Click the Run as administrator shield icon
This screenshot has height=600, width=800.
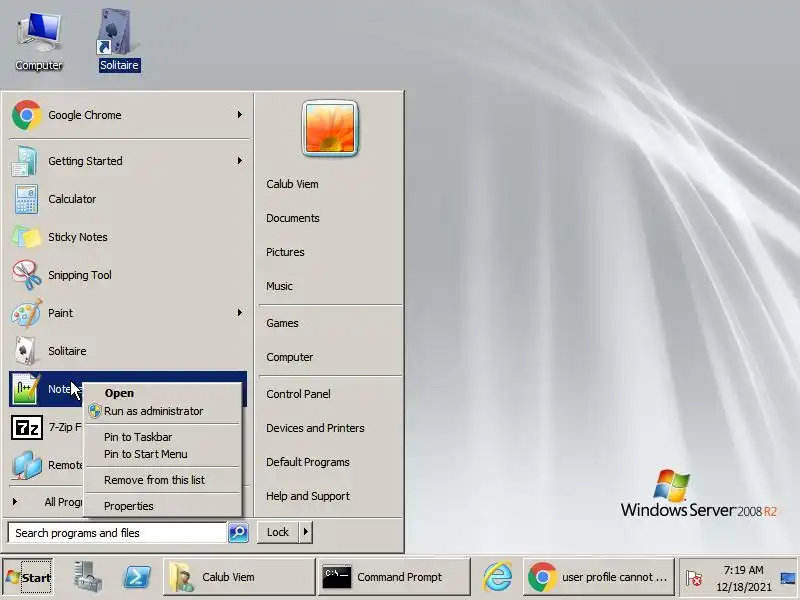[x=95, y=411]
